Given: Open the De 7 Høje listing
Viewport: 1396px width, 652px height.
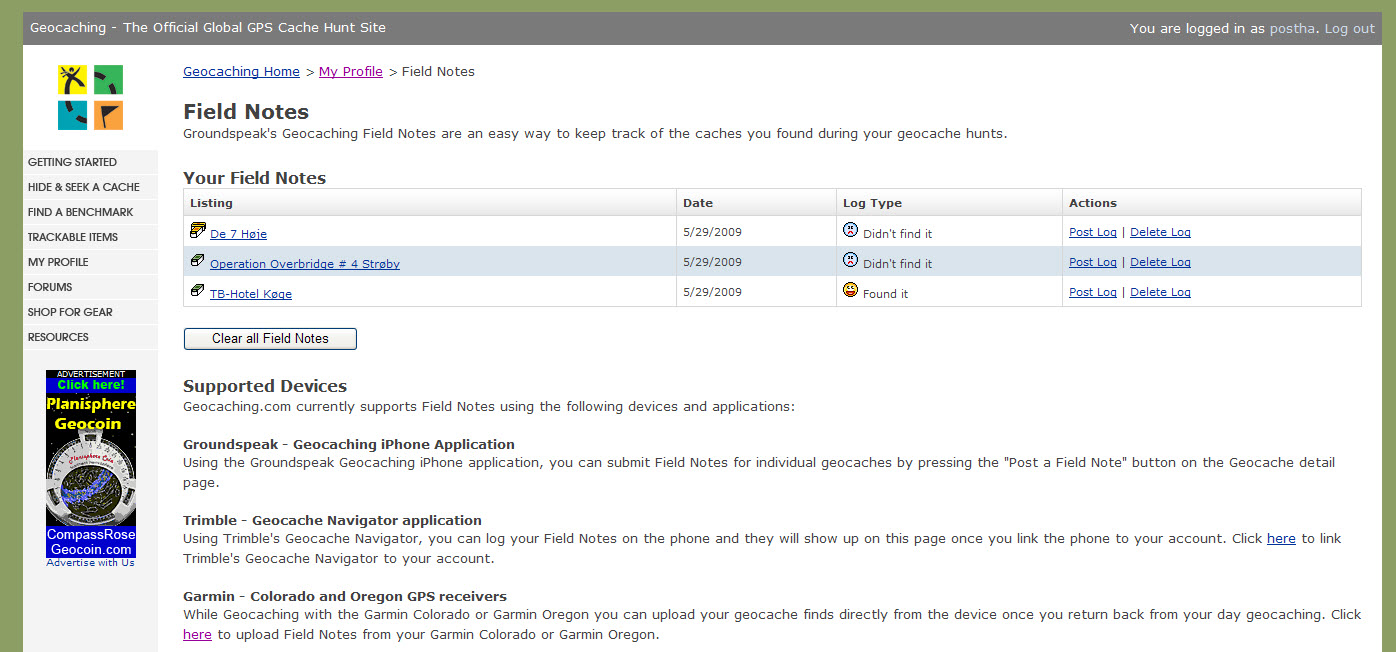Looking at the screenshot, I should pyautogui.click(x=238, y=234).
